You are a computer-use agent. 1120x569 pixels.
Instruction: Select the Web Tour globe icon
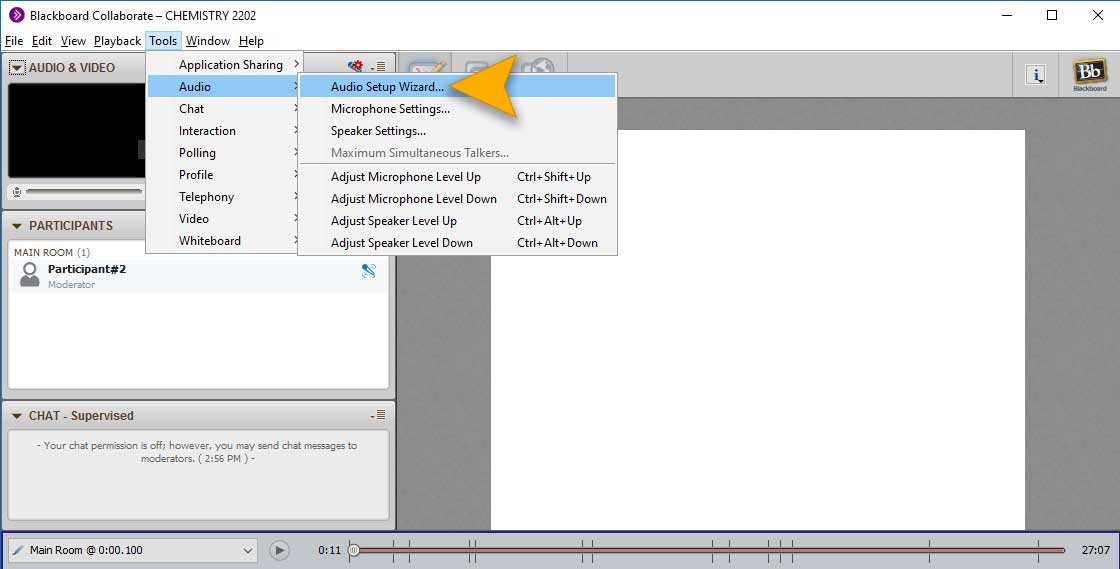coord(537,66)
